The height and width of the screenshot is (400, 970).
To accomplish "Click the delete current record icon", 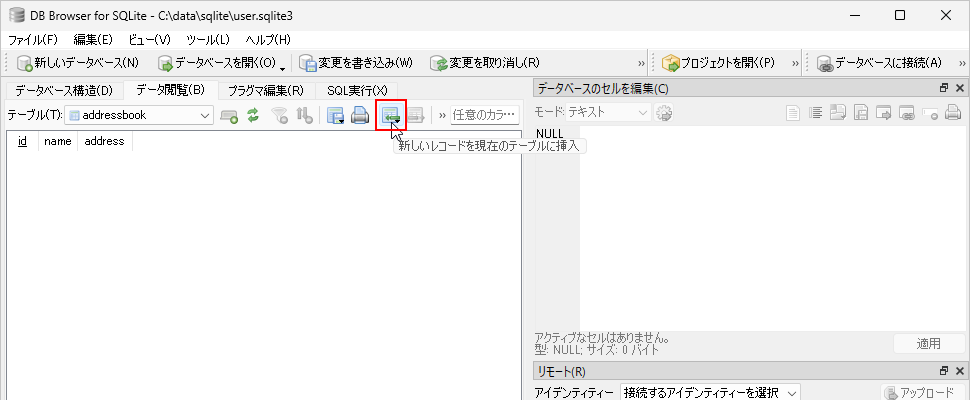I will coord(415,115).
